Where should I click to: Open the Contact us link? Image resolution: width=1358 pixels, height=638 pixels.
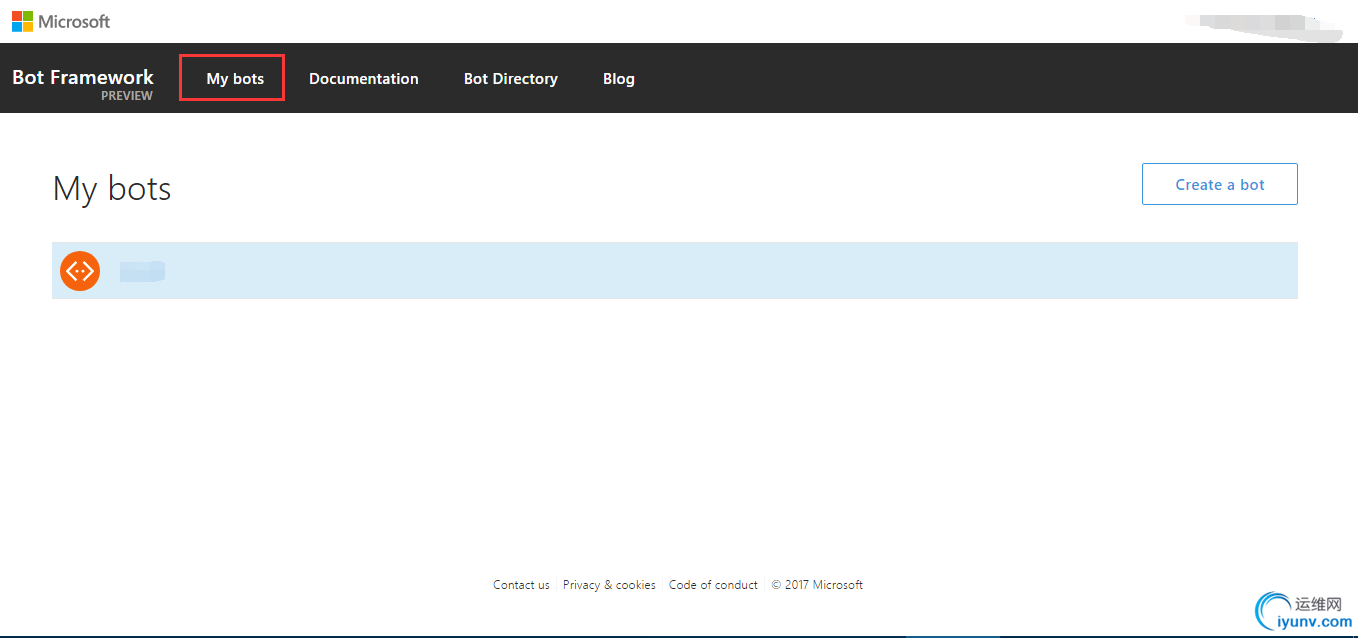pyautogui.click(x=521, y=585)
